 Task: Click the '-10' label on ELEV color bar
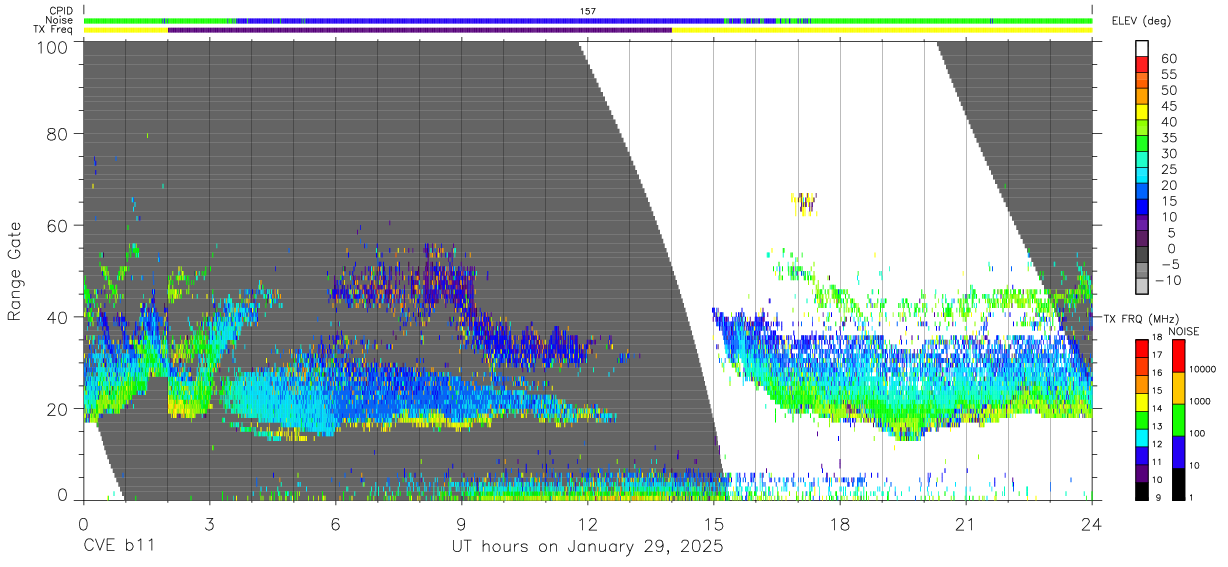(x=1167, y=280)
